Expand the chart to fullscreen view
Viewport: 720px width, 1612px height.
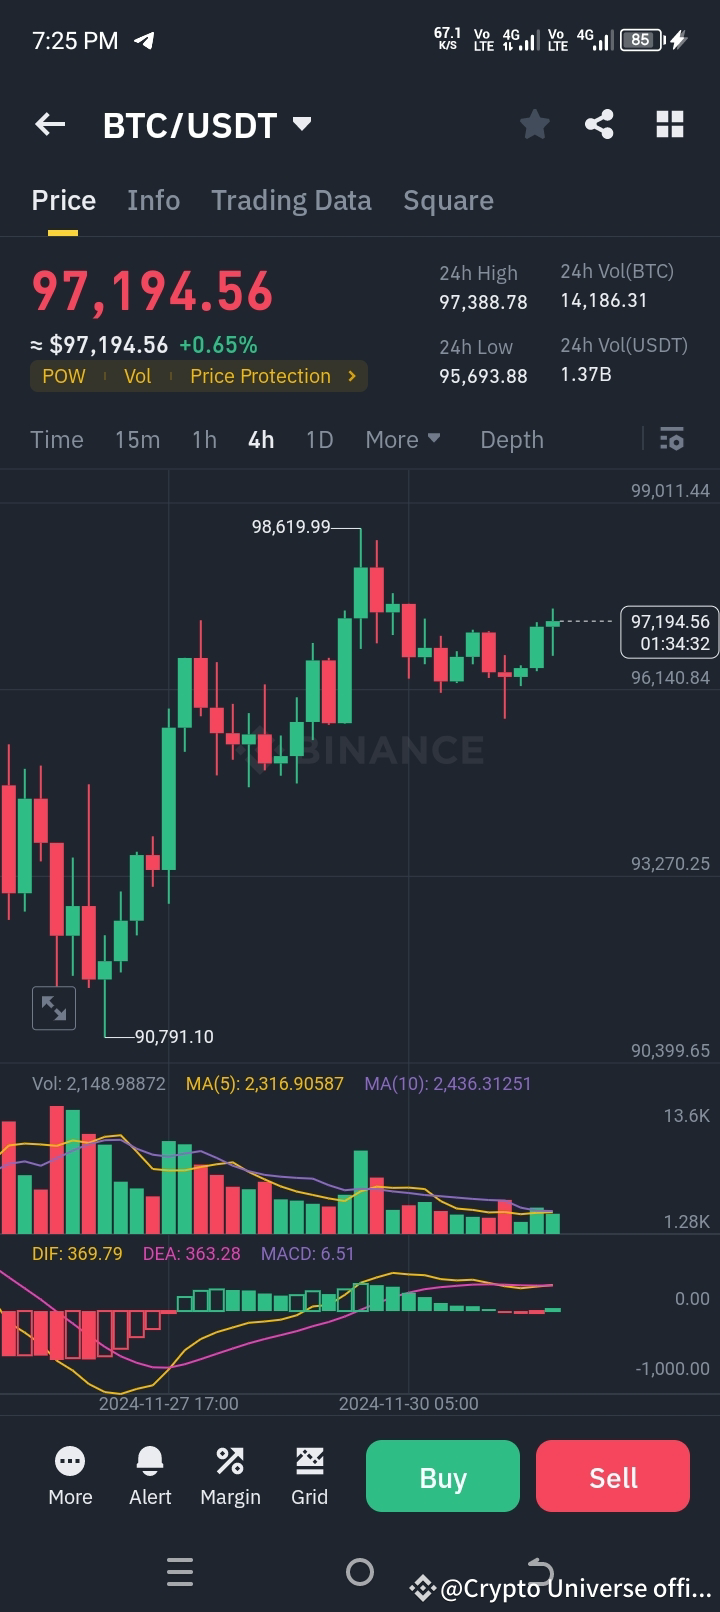pos(53,1008)
